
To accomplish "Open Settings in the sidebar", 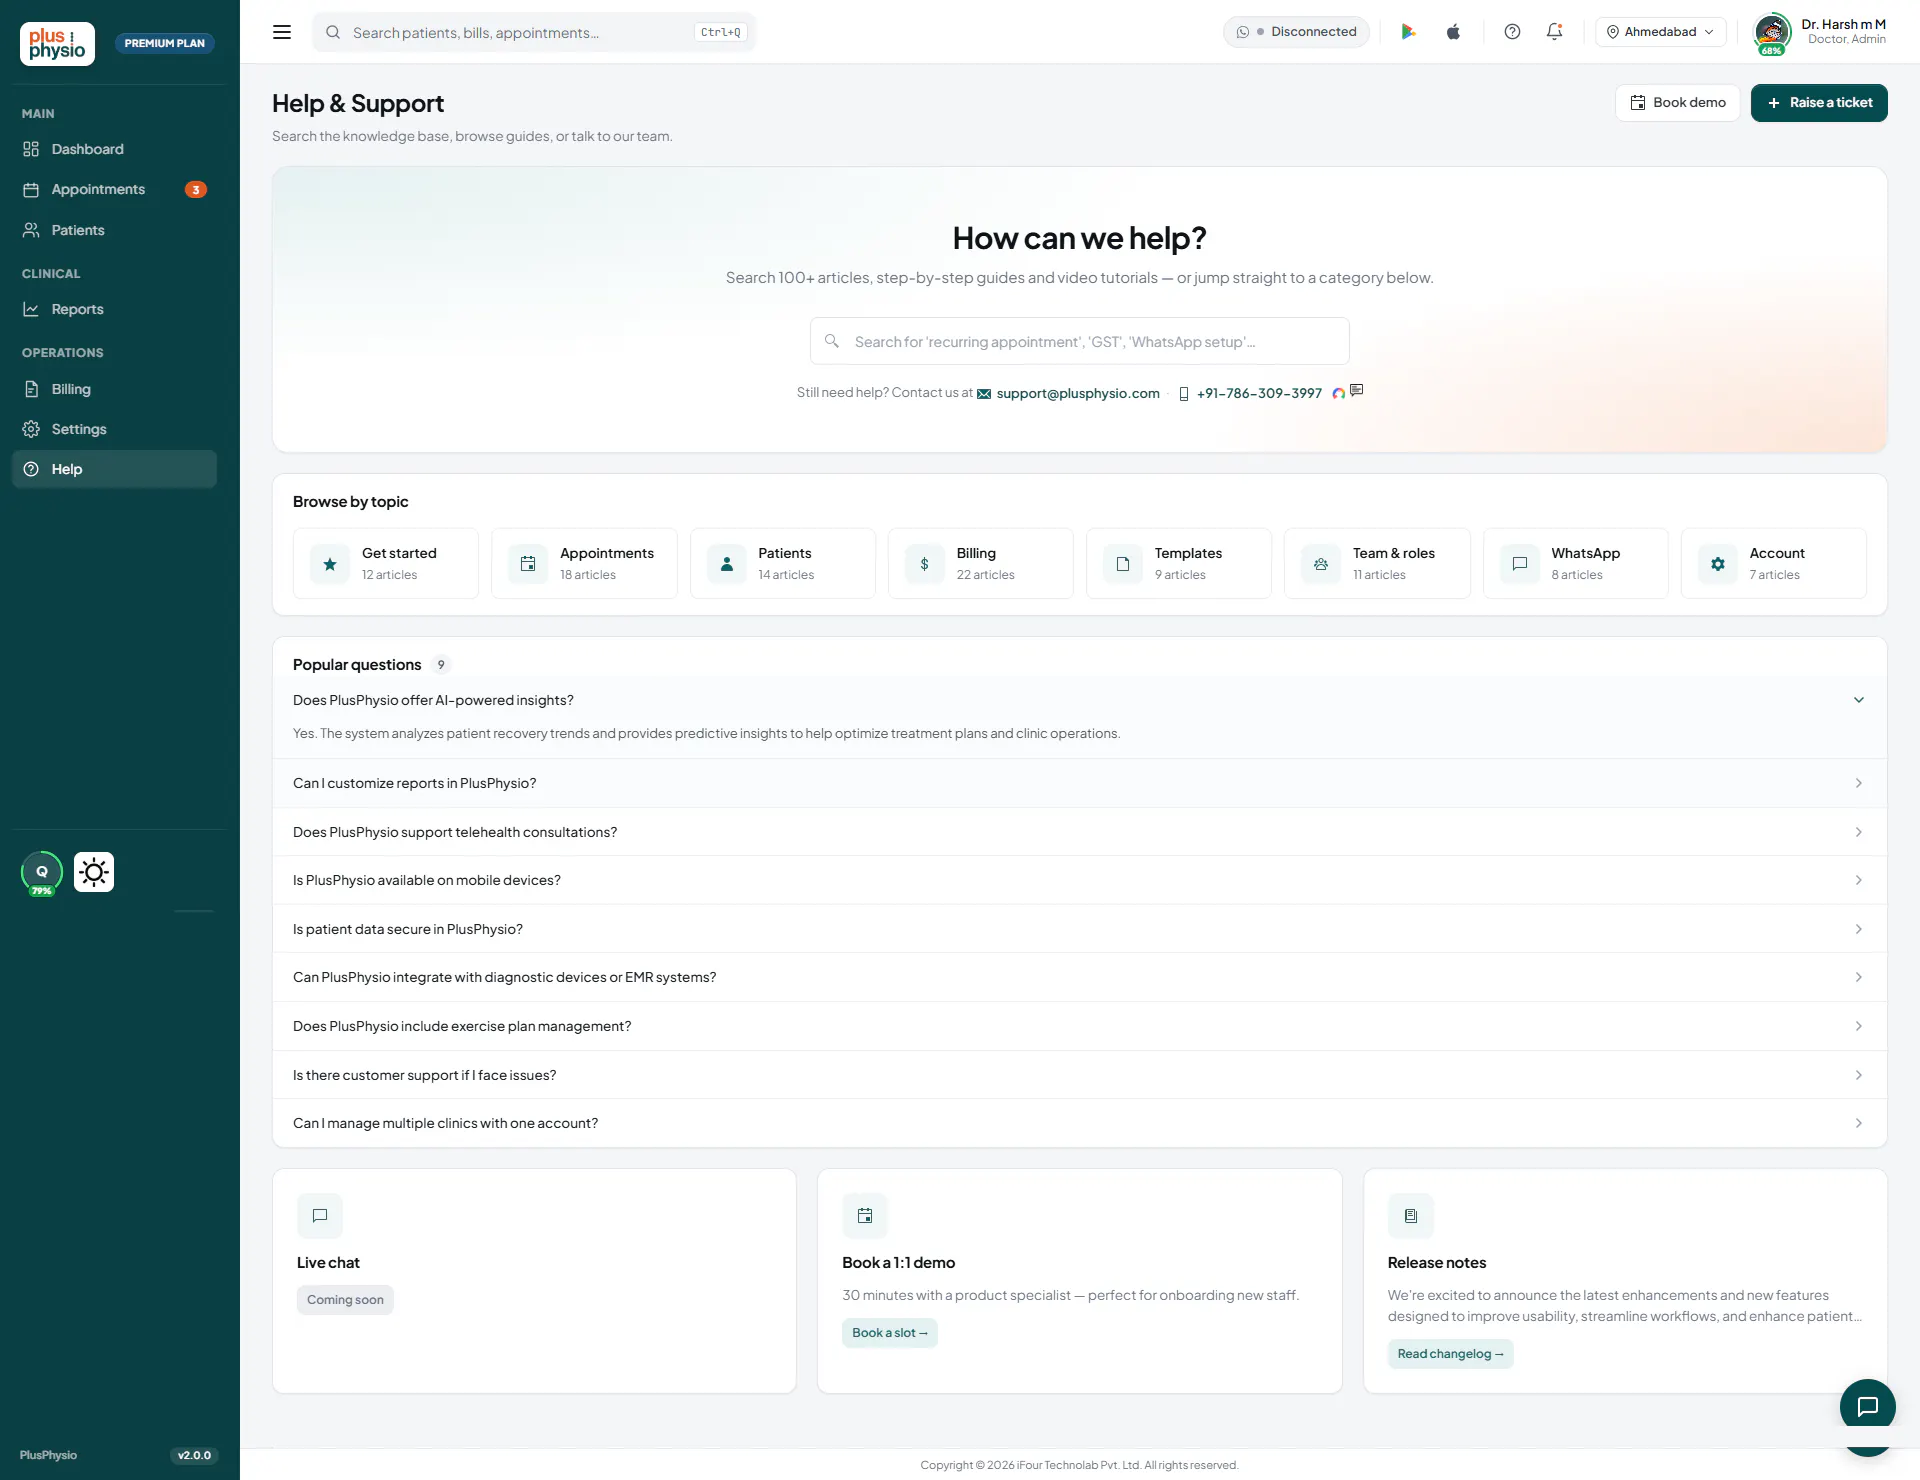I will [114, 429].
